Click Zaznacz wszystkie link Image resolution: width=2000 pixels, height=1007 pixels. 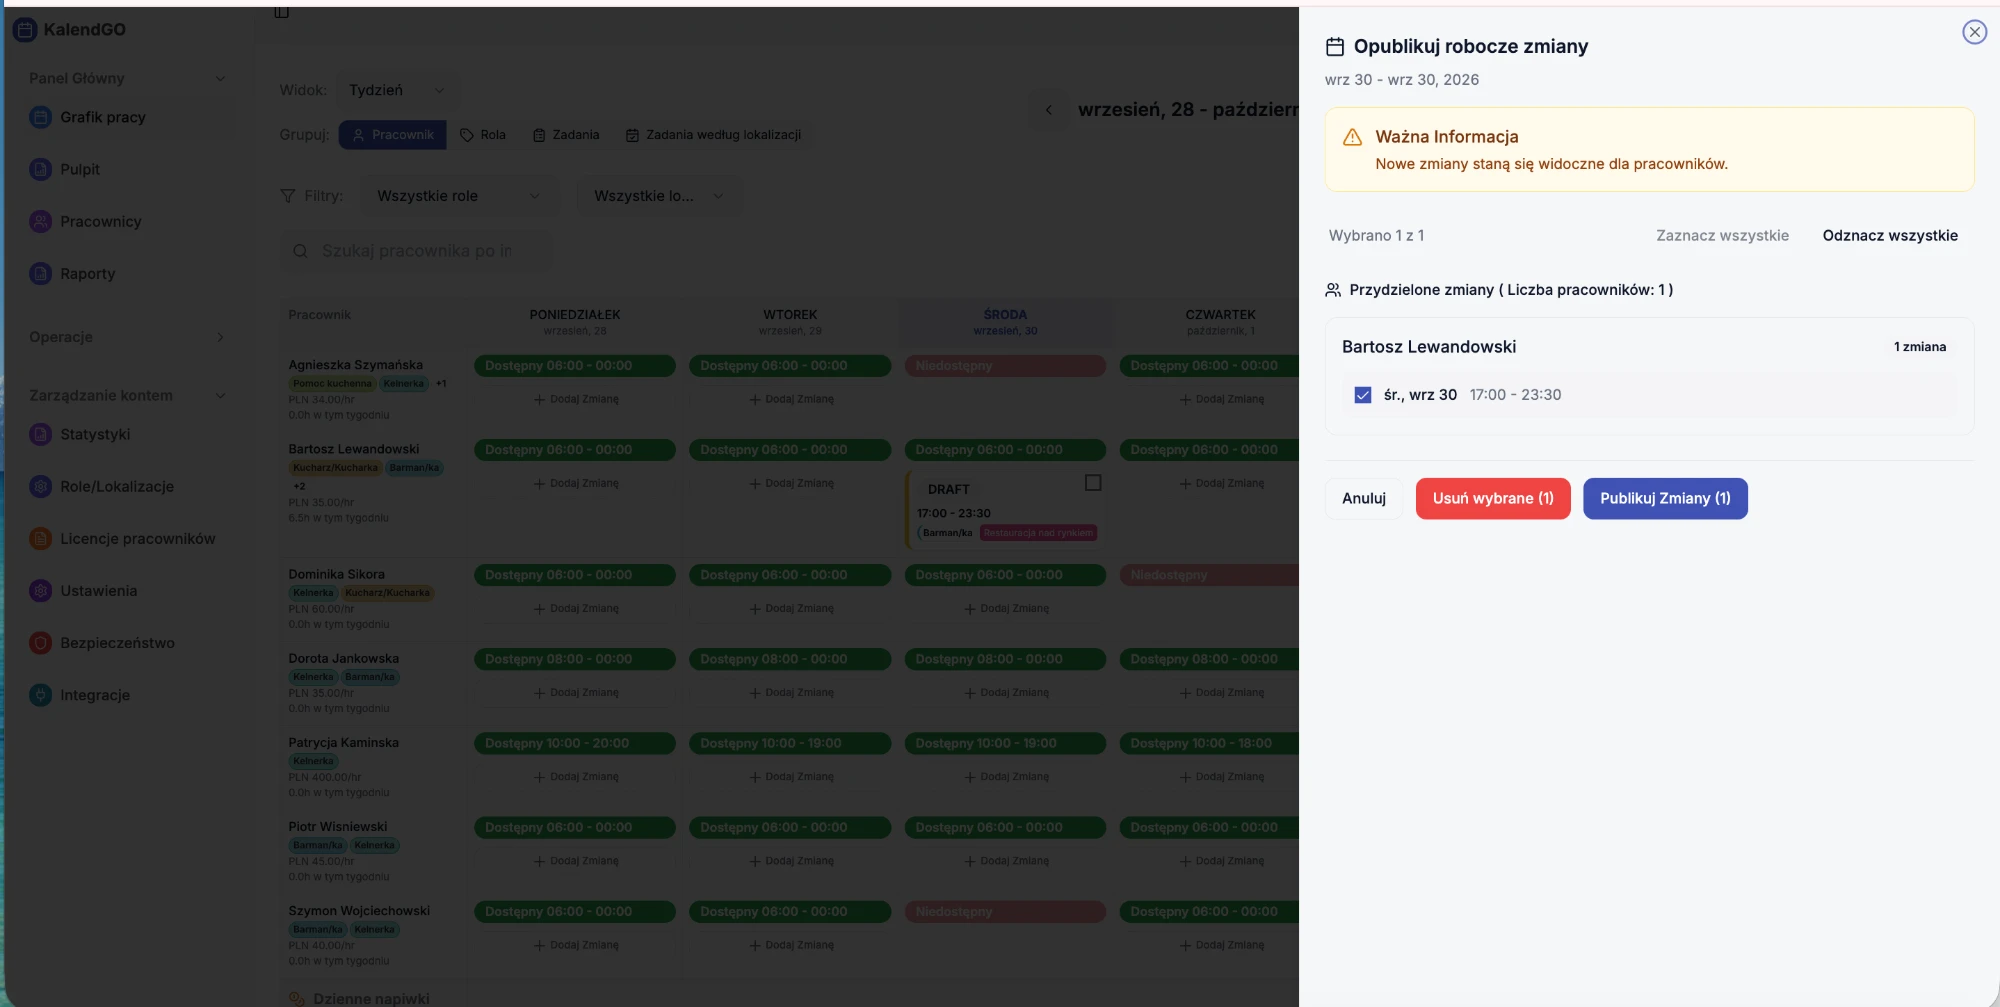coord(1722,236)
